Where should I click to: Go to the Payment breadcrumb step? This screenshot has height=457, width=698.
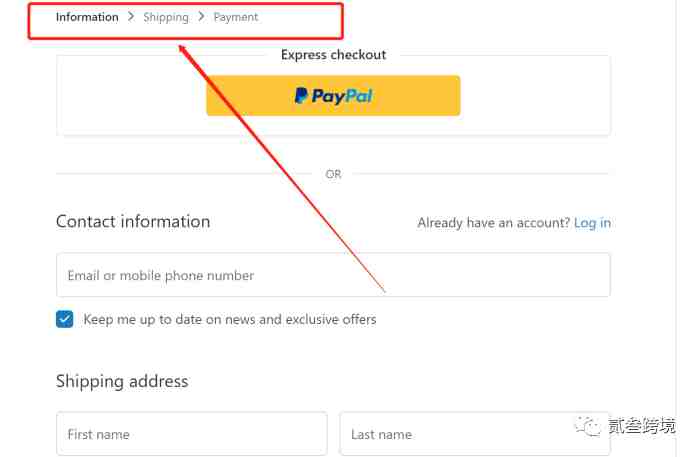tap(236, 17)
